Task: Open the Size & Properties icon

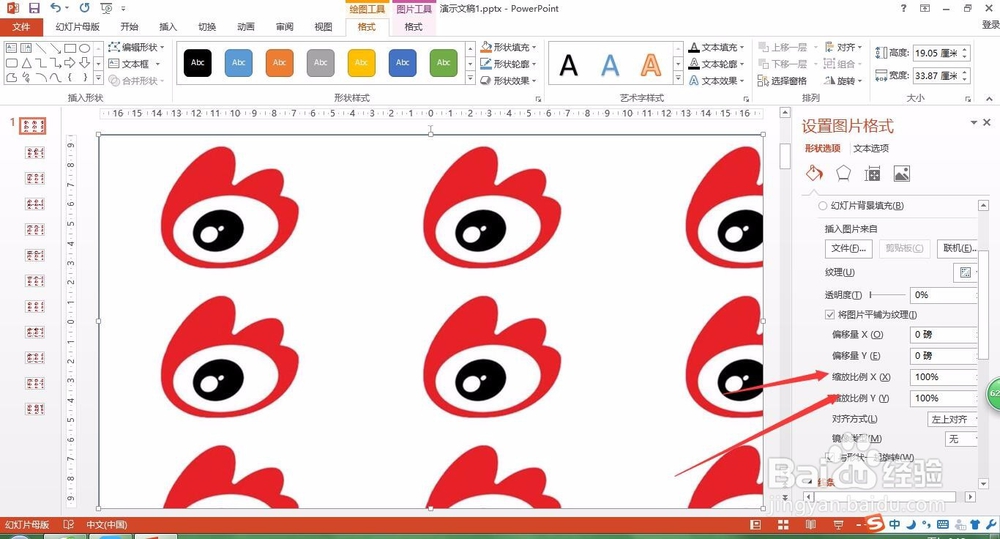Action: click(872, 174)
